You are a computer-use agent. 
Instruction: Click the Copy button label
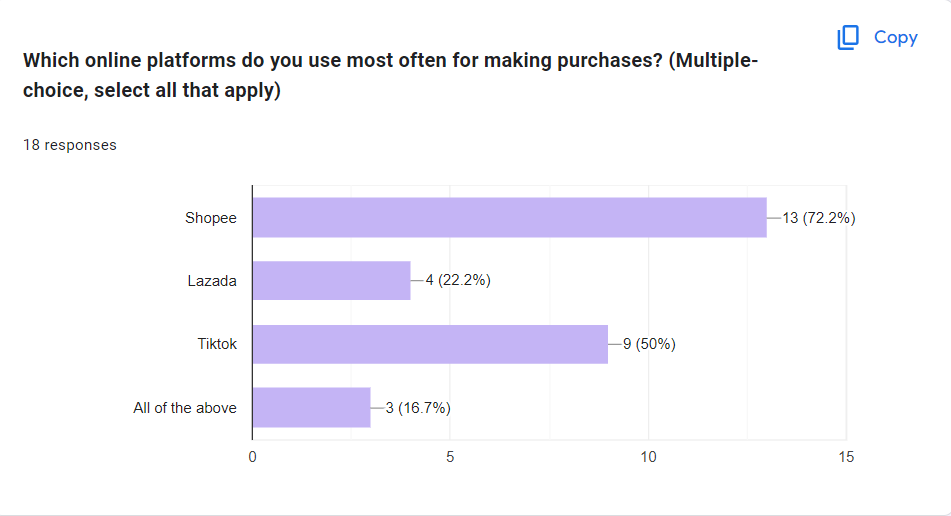[x=895, y=37]
